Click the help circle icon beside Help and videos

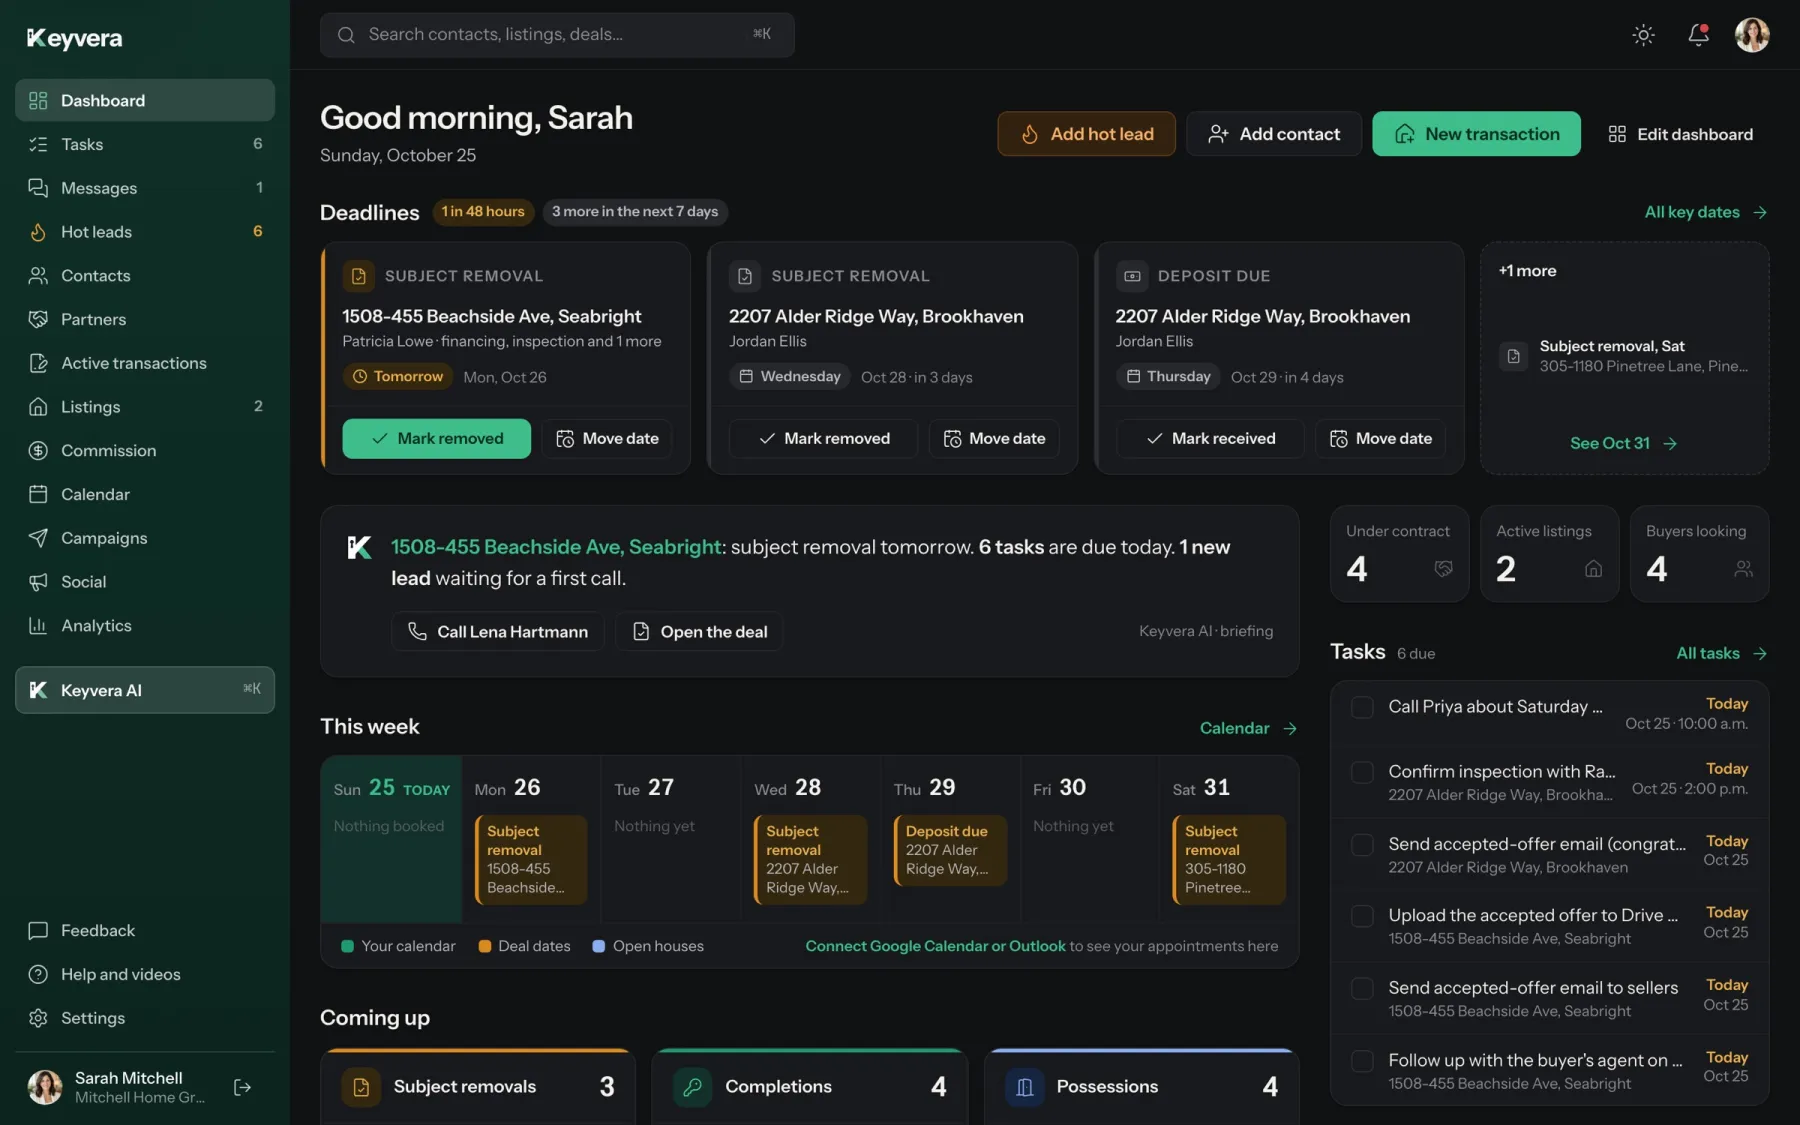pyautogui.click(x=38, y=974)
